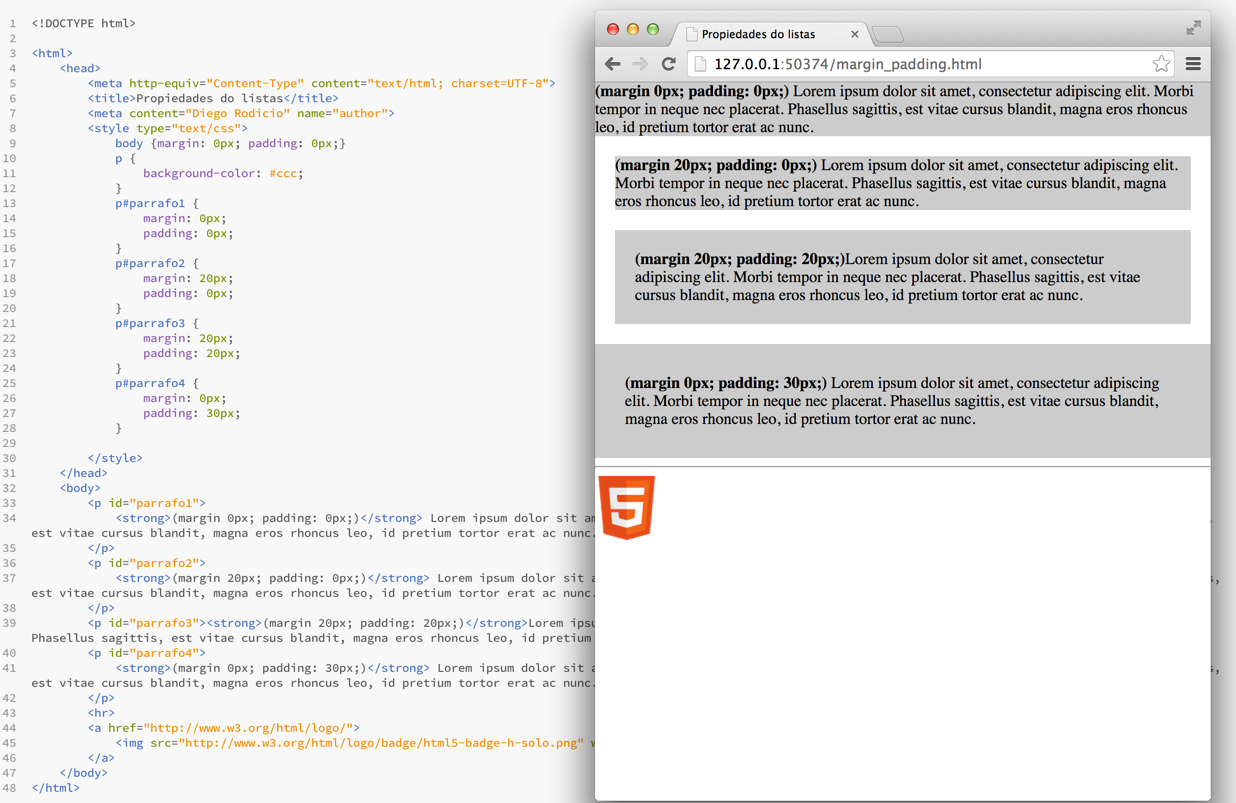Open the Chrome hamburger menu
Viewport: 1236px width, 803px height.
(x=1193, y=64)
